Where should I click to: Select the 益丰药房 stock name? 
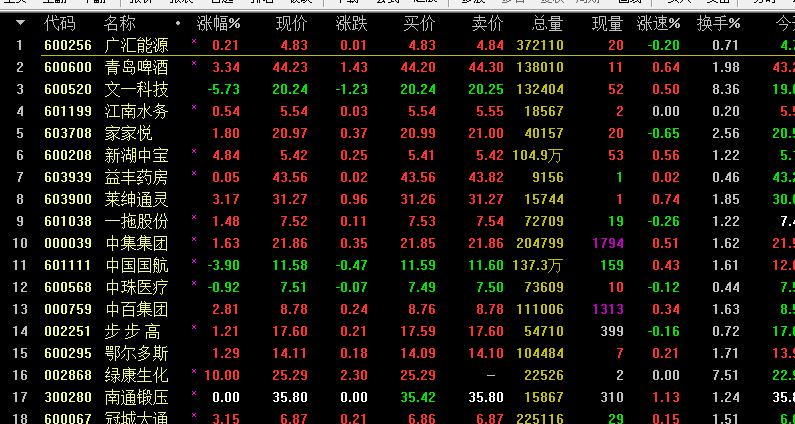pos(136,177)
